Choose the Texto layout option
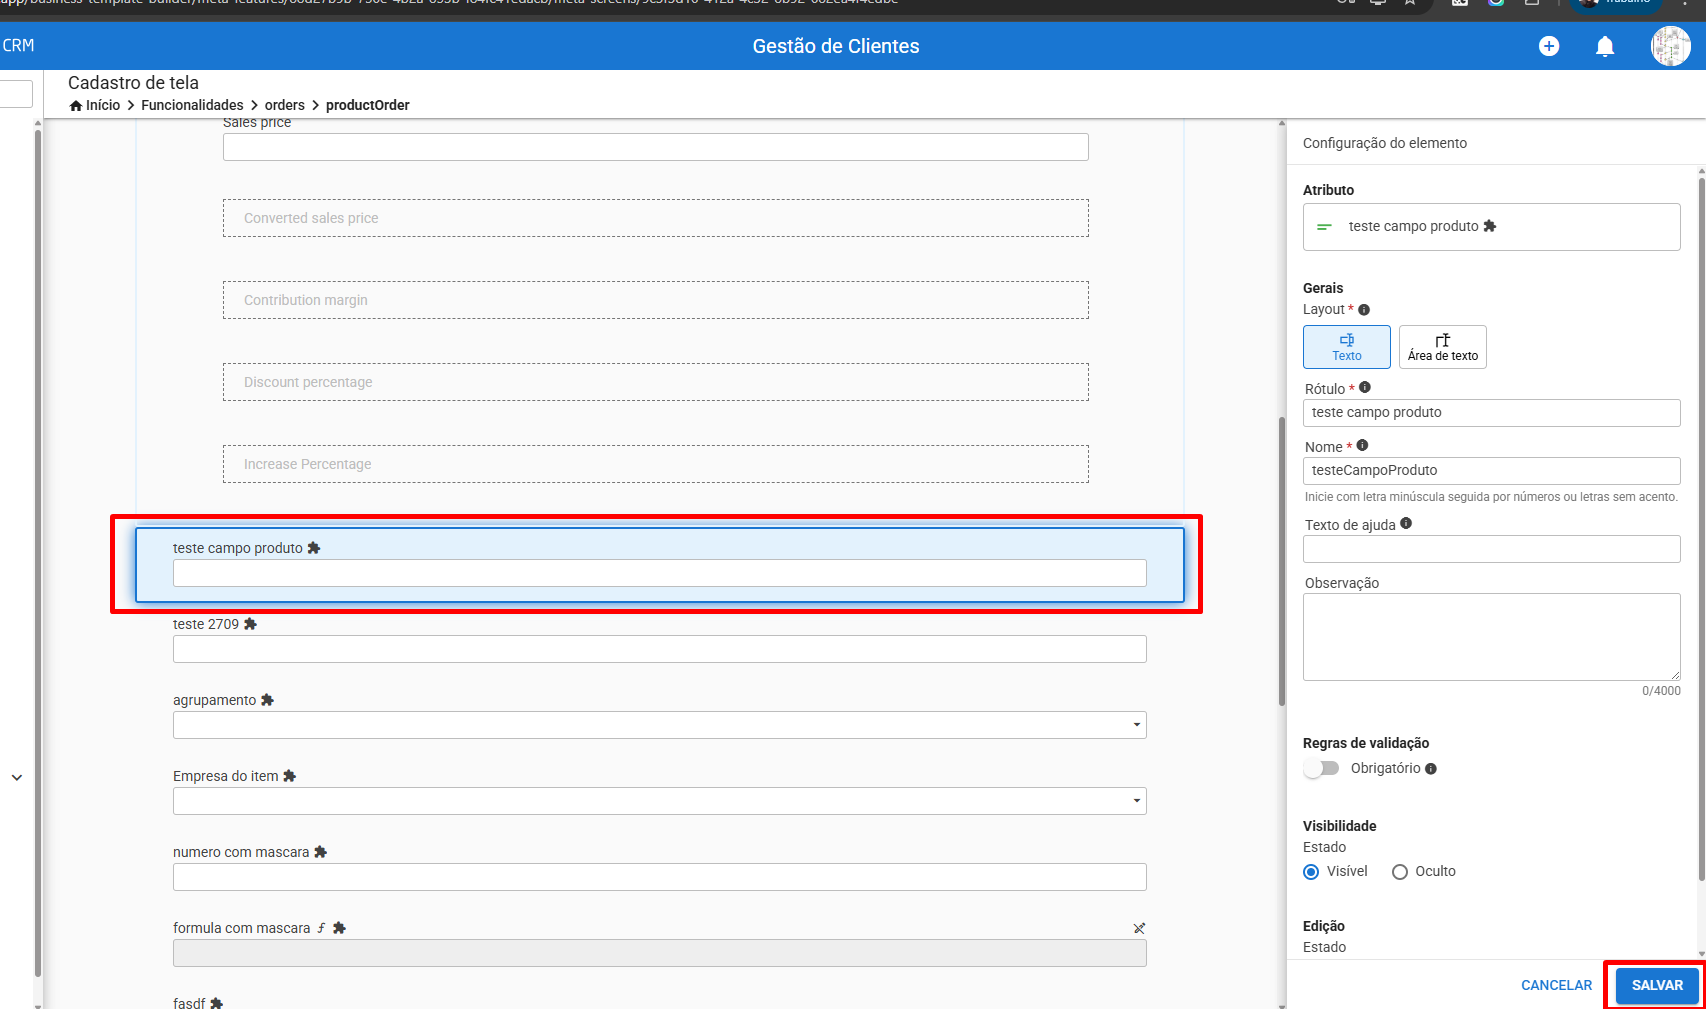 [1347, 347]
